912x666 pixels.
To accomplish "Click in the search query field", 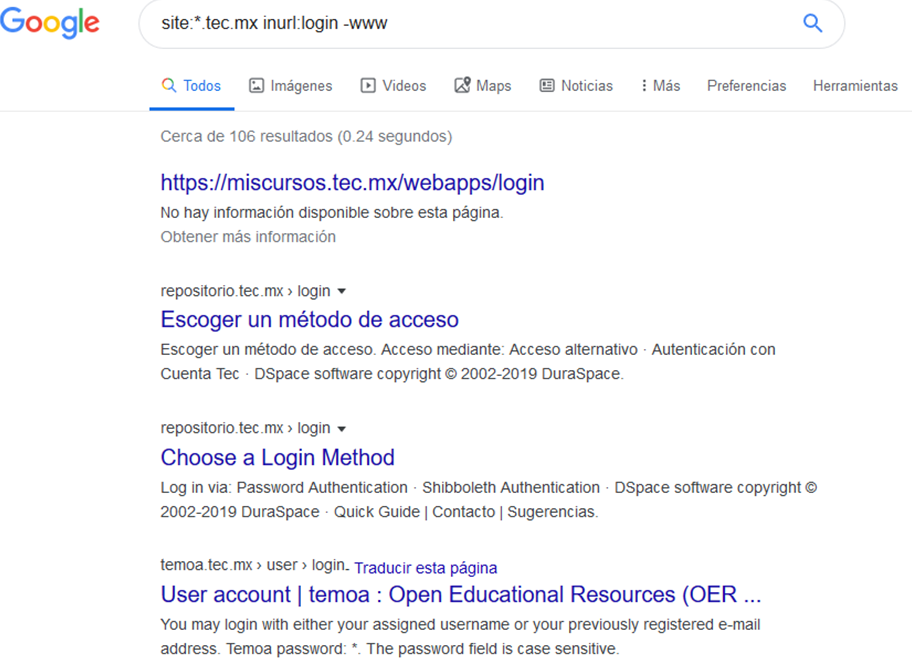I will pyautogui.click(x=470, y=23).
